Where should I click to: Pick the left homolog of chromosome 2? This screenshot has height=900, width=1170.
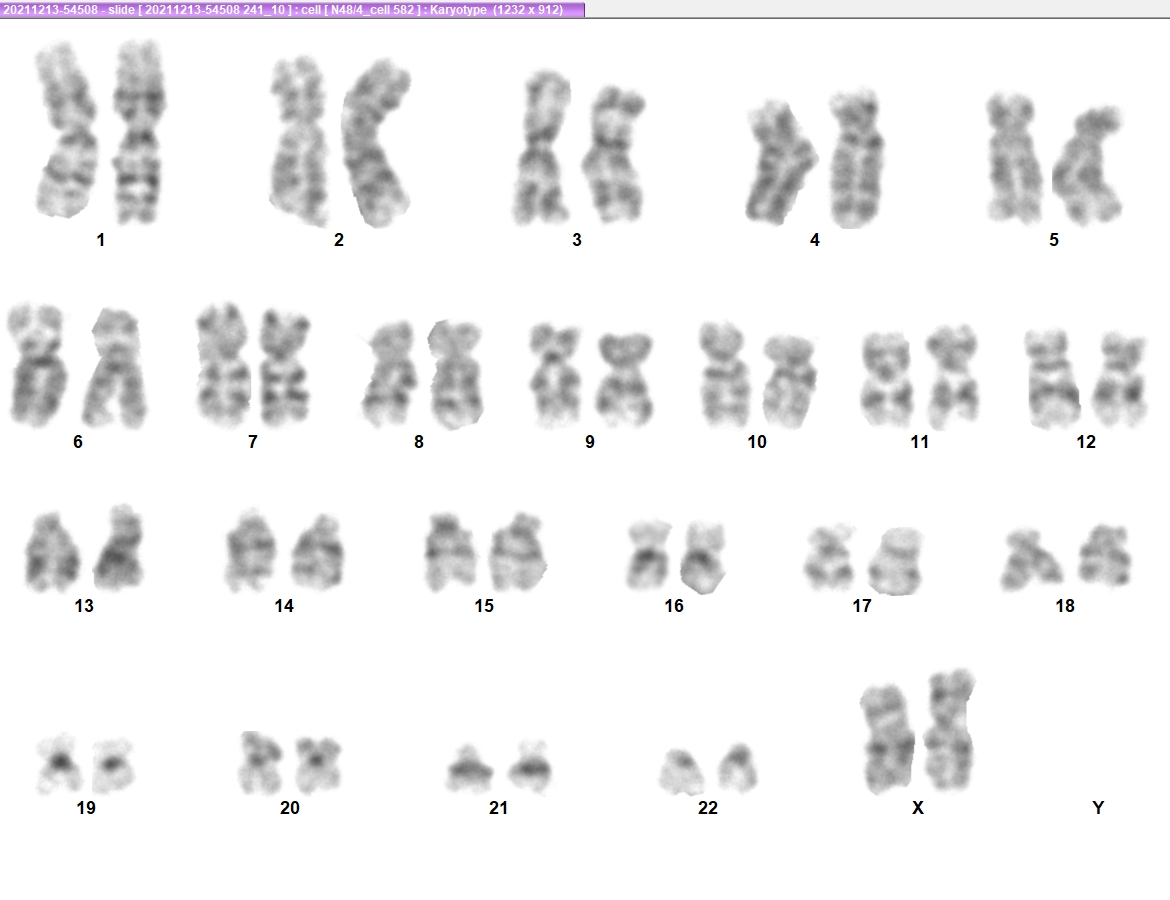coord(299,142)
